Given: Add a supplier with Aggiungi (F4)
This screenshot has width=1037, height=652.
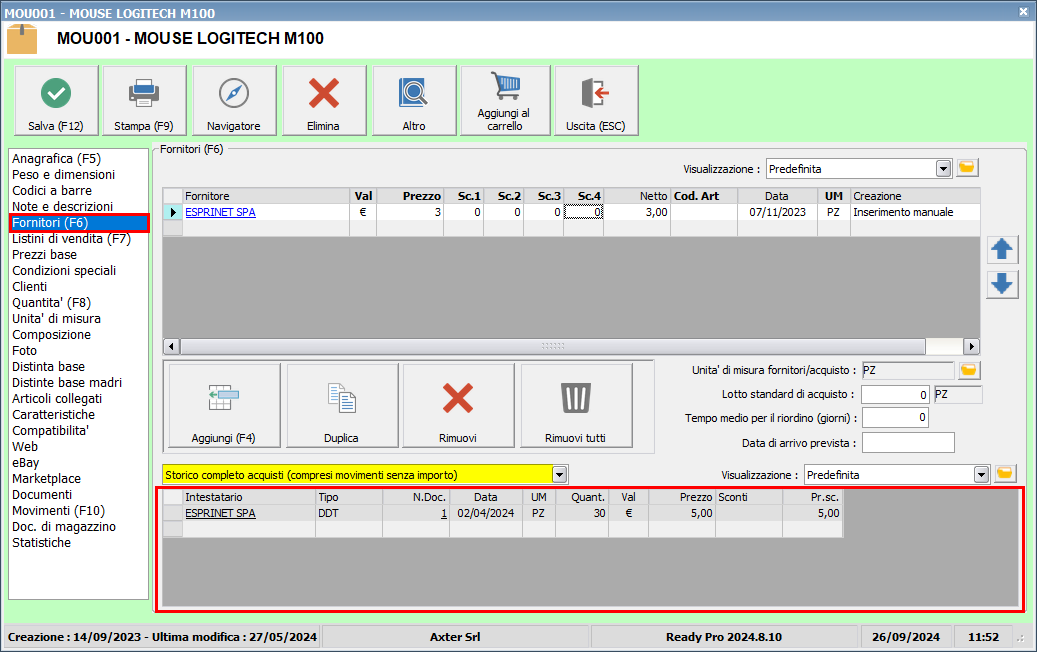Looking at the screenshot, I should [224, 405].
